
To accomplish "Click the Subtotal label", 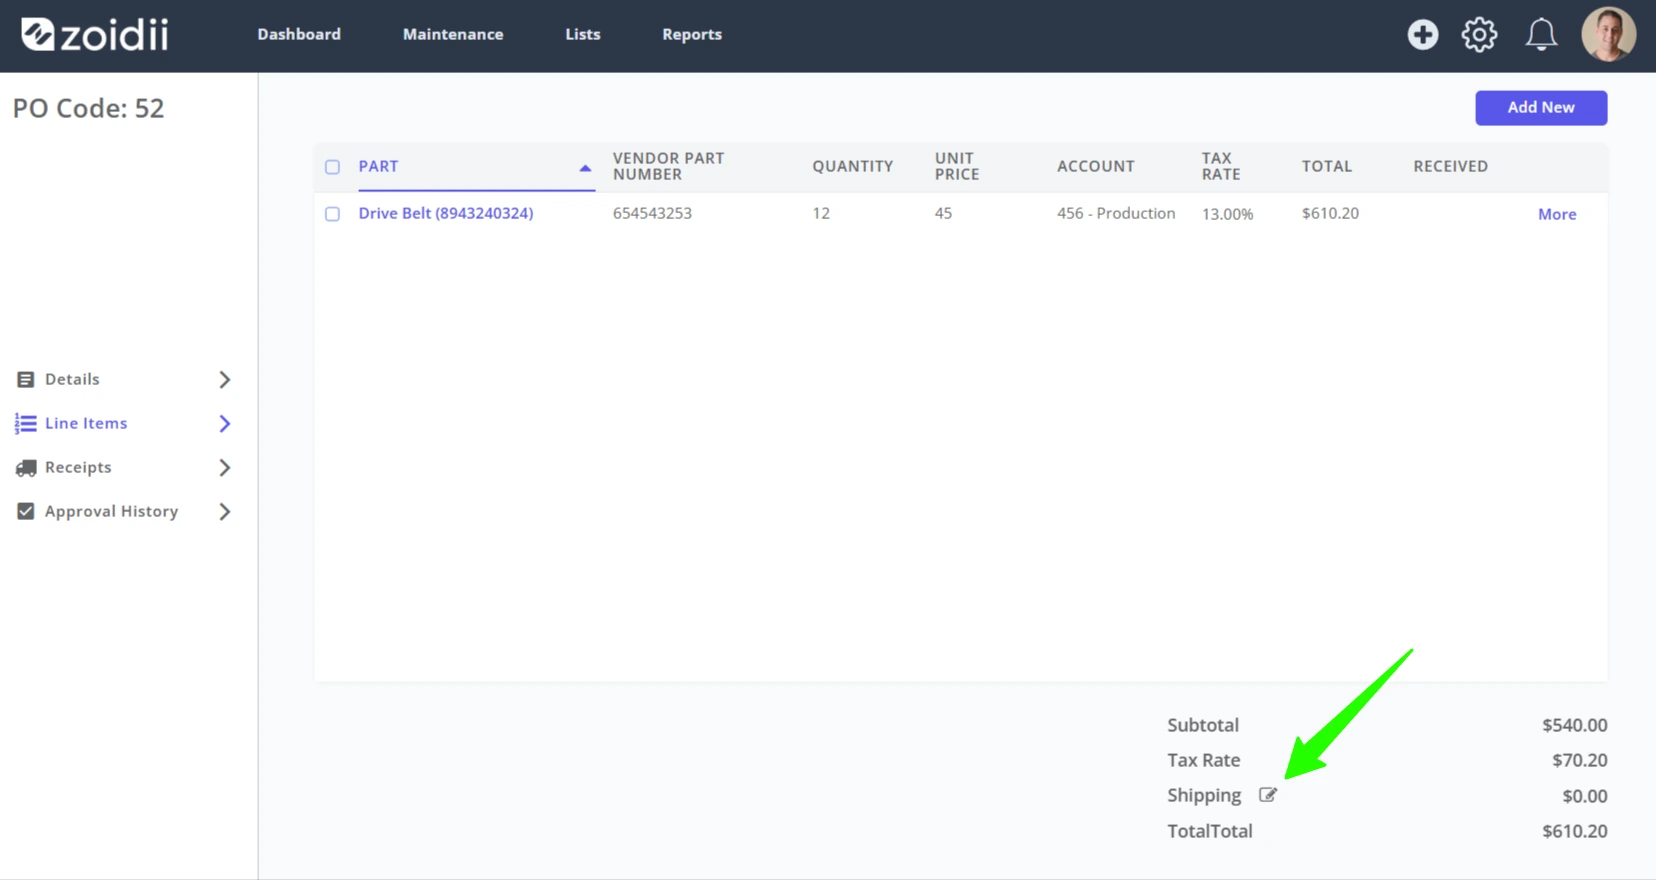I will [x=1203, y=725].
